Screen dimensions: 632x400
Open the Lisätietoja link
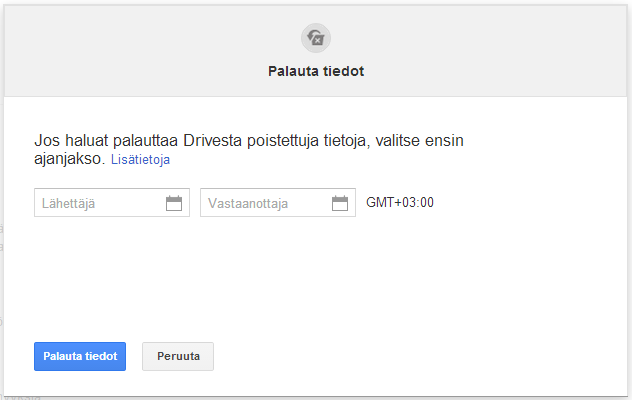click(140, 159)
